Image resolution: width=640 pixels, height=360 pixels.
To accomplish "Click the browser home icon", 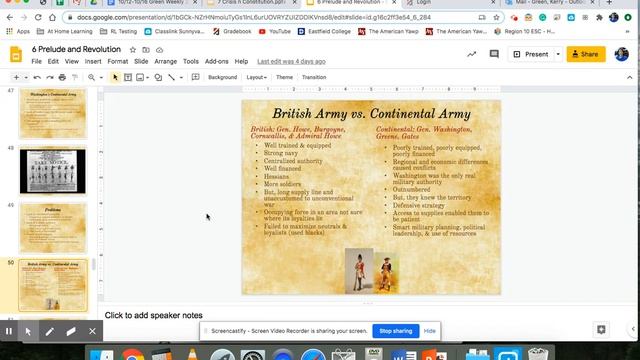I will [x=52, y=18].
